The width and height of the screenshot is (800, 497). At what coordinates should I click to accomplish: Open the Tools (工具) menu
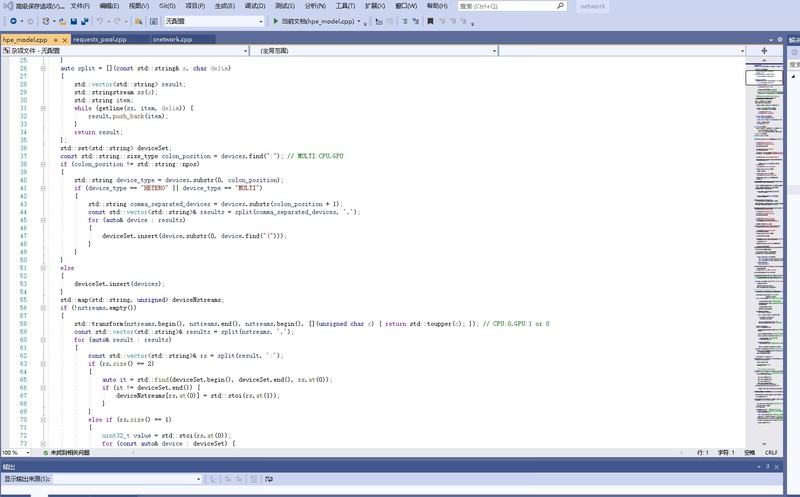[x=345, y=6]
